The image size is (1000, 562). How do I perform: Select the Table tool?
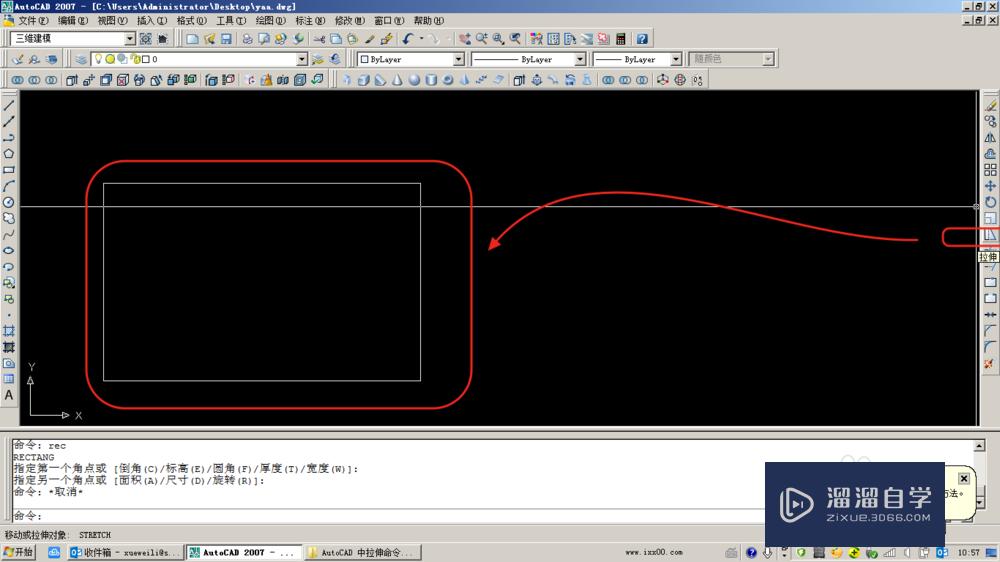[9, 379]
